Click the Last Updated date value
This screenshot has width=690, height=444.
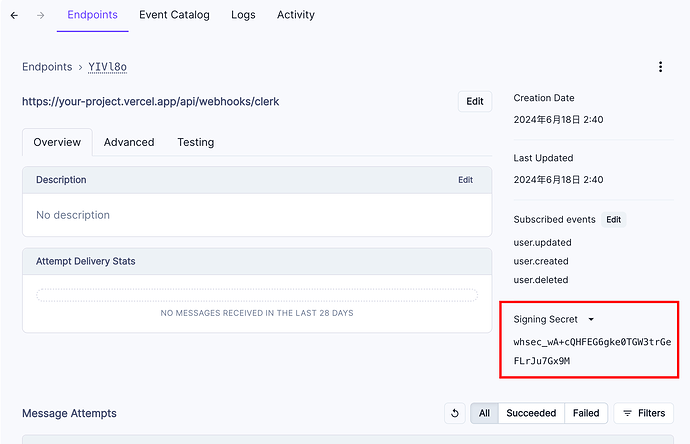point(558,180)
